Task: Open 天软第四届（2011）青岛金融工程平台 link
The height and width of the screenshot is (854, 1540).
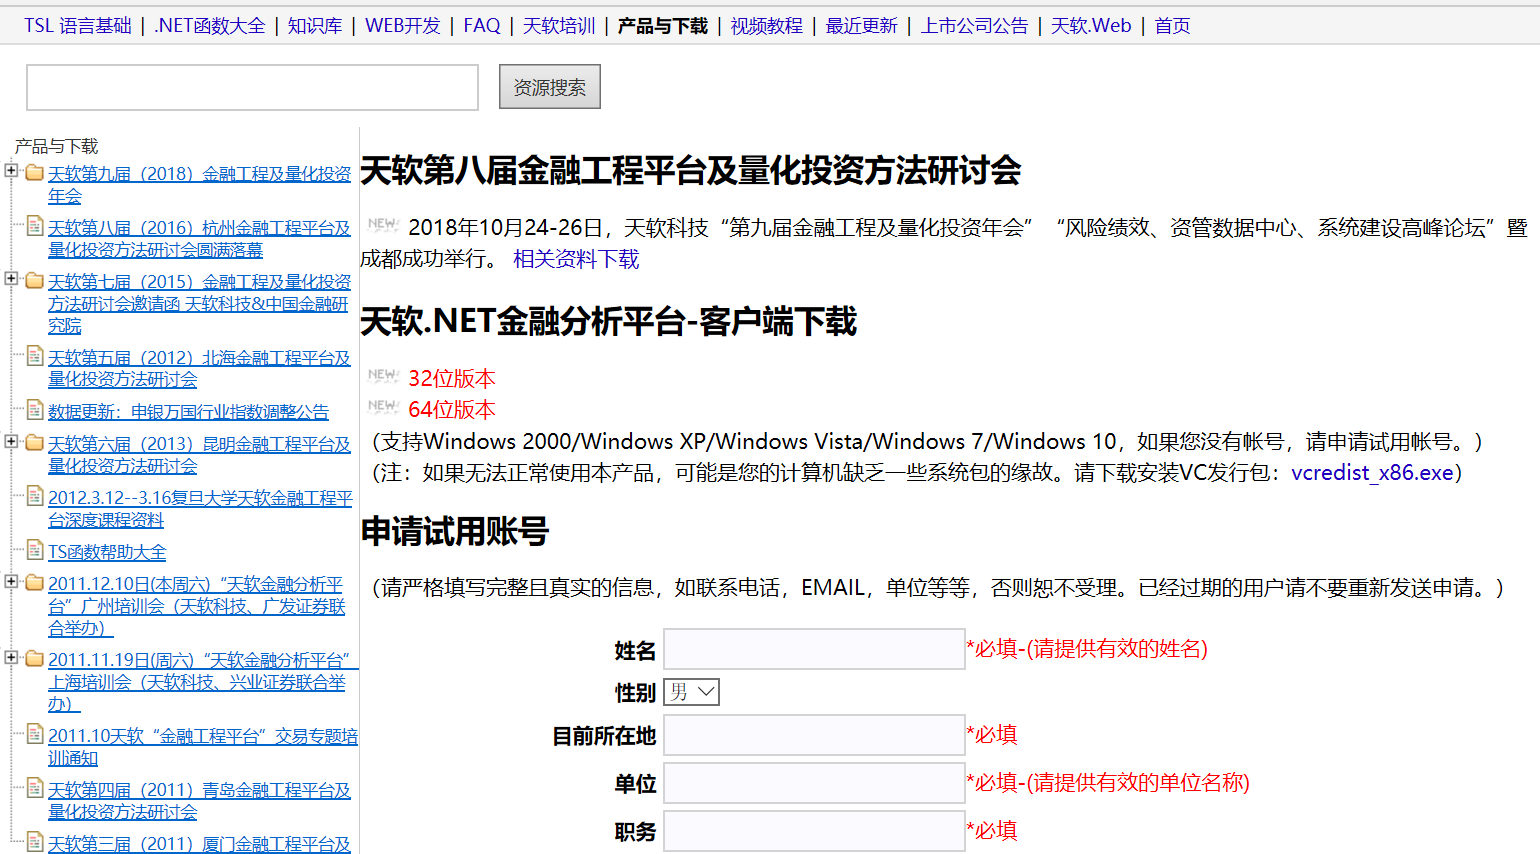Action: (200, 801)
